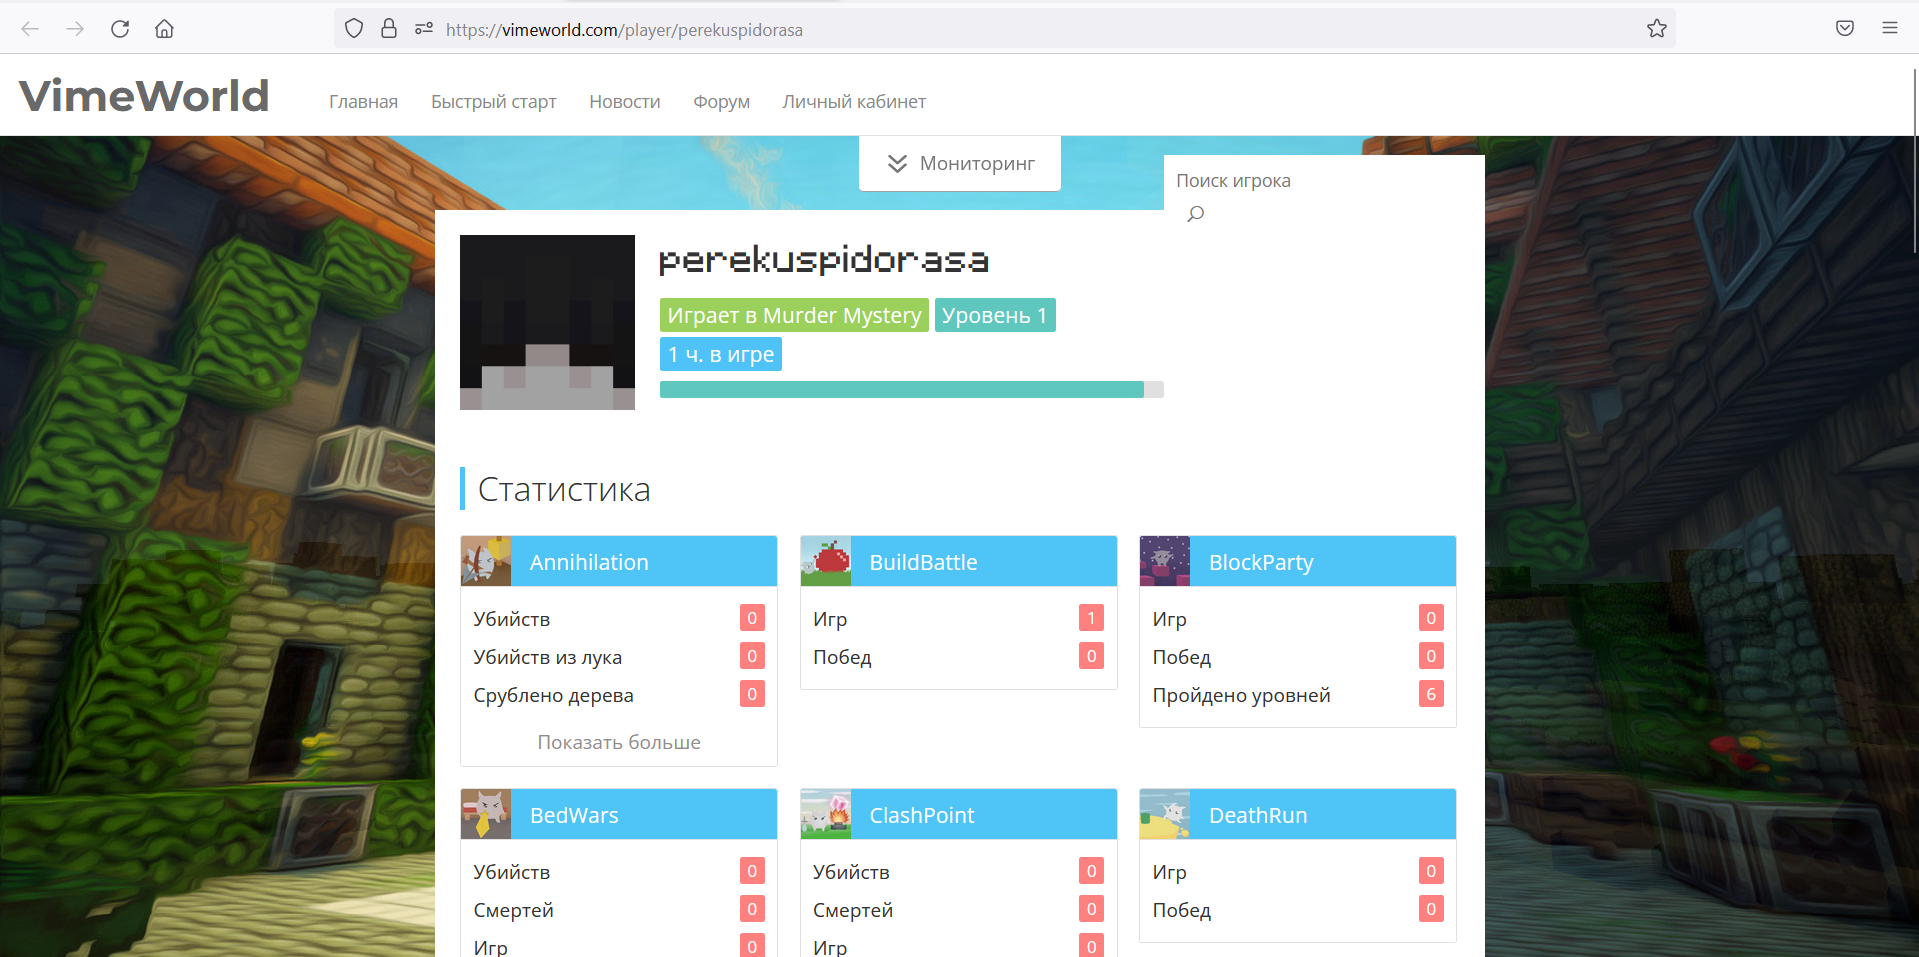Open the Быстрый старт menu item
This screenshot has height=957, width=1919.
[493, 102]
